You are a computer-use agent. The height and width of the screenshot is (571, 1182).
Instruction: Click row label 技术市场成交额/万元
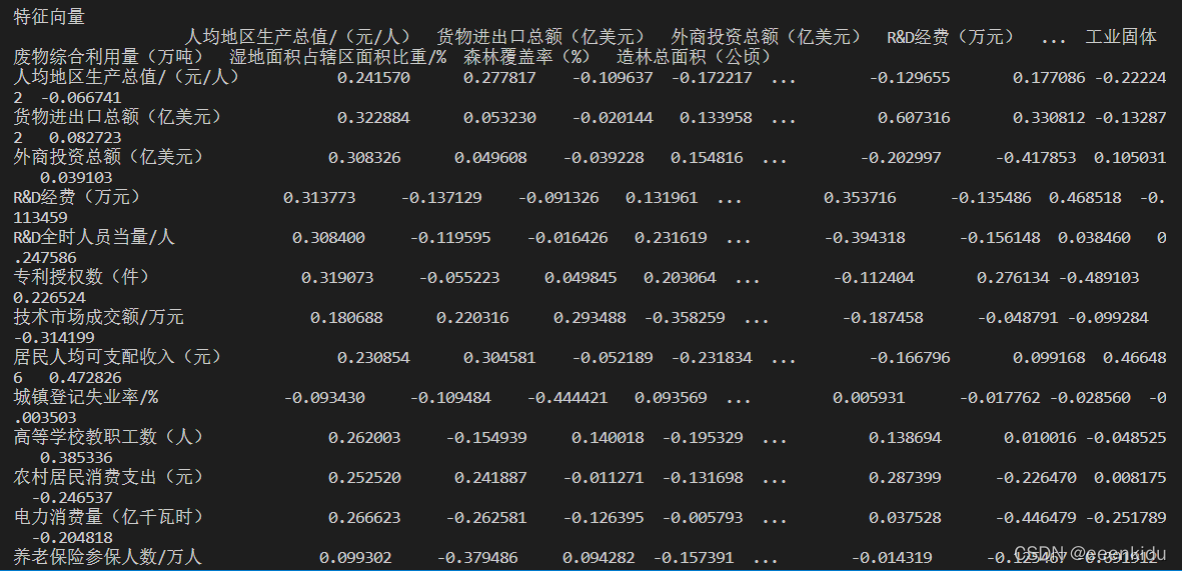[x=99, y=318]
